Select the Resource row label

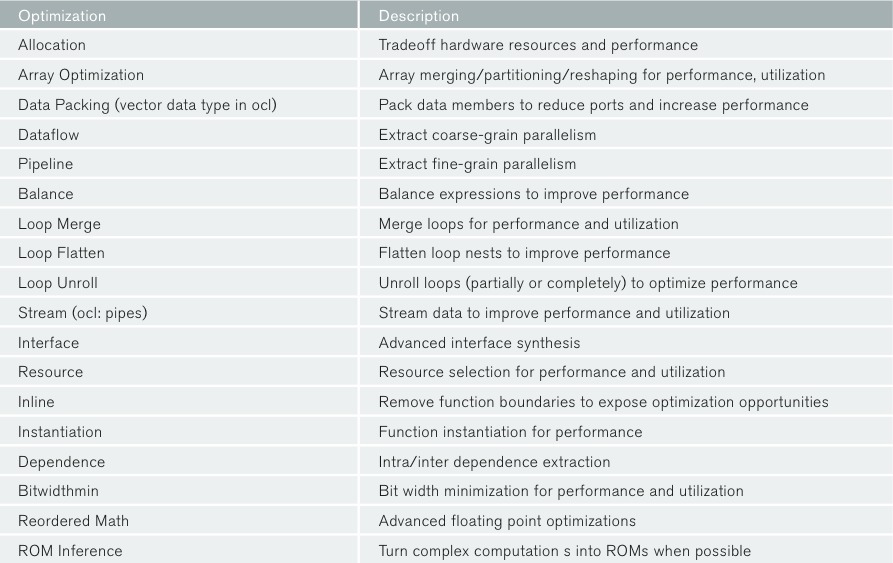pos(51,372)
